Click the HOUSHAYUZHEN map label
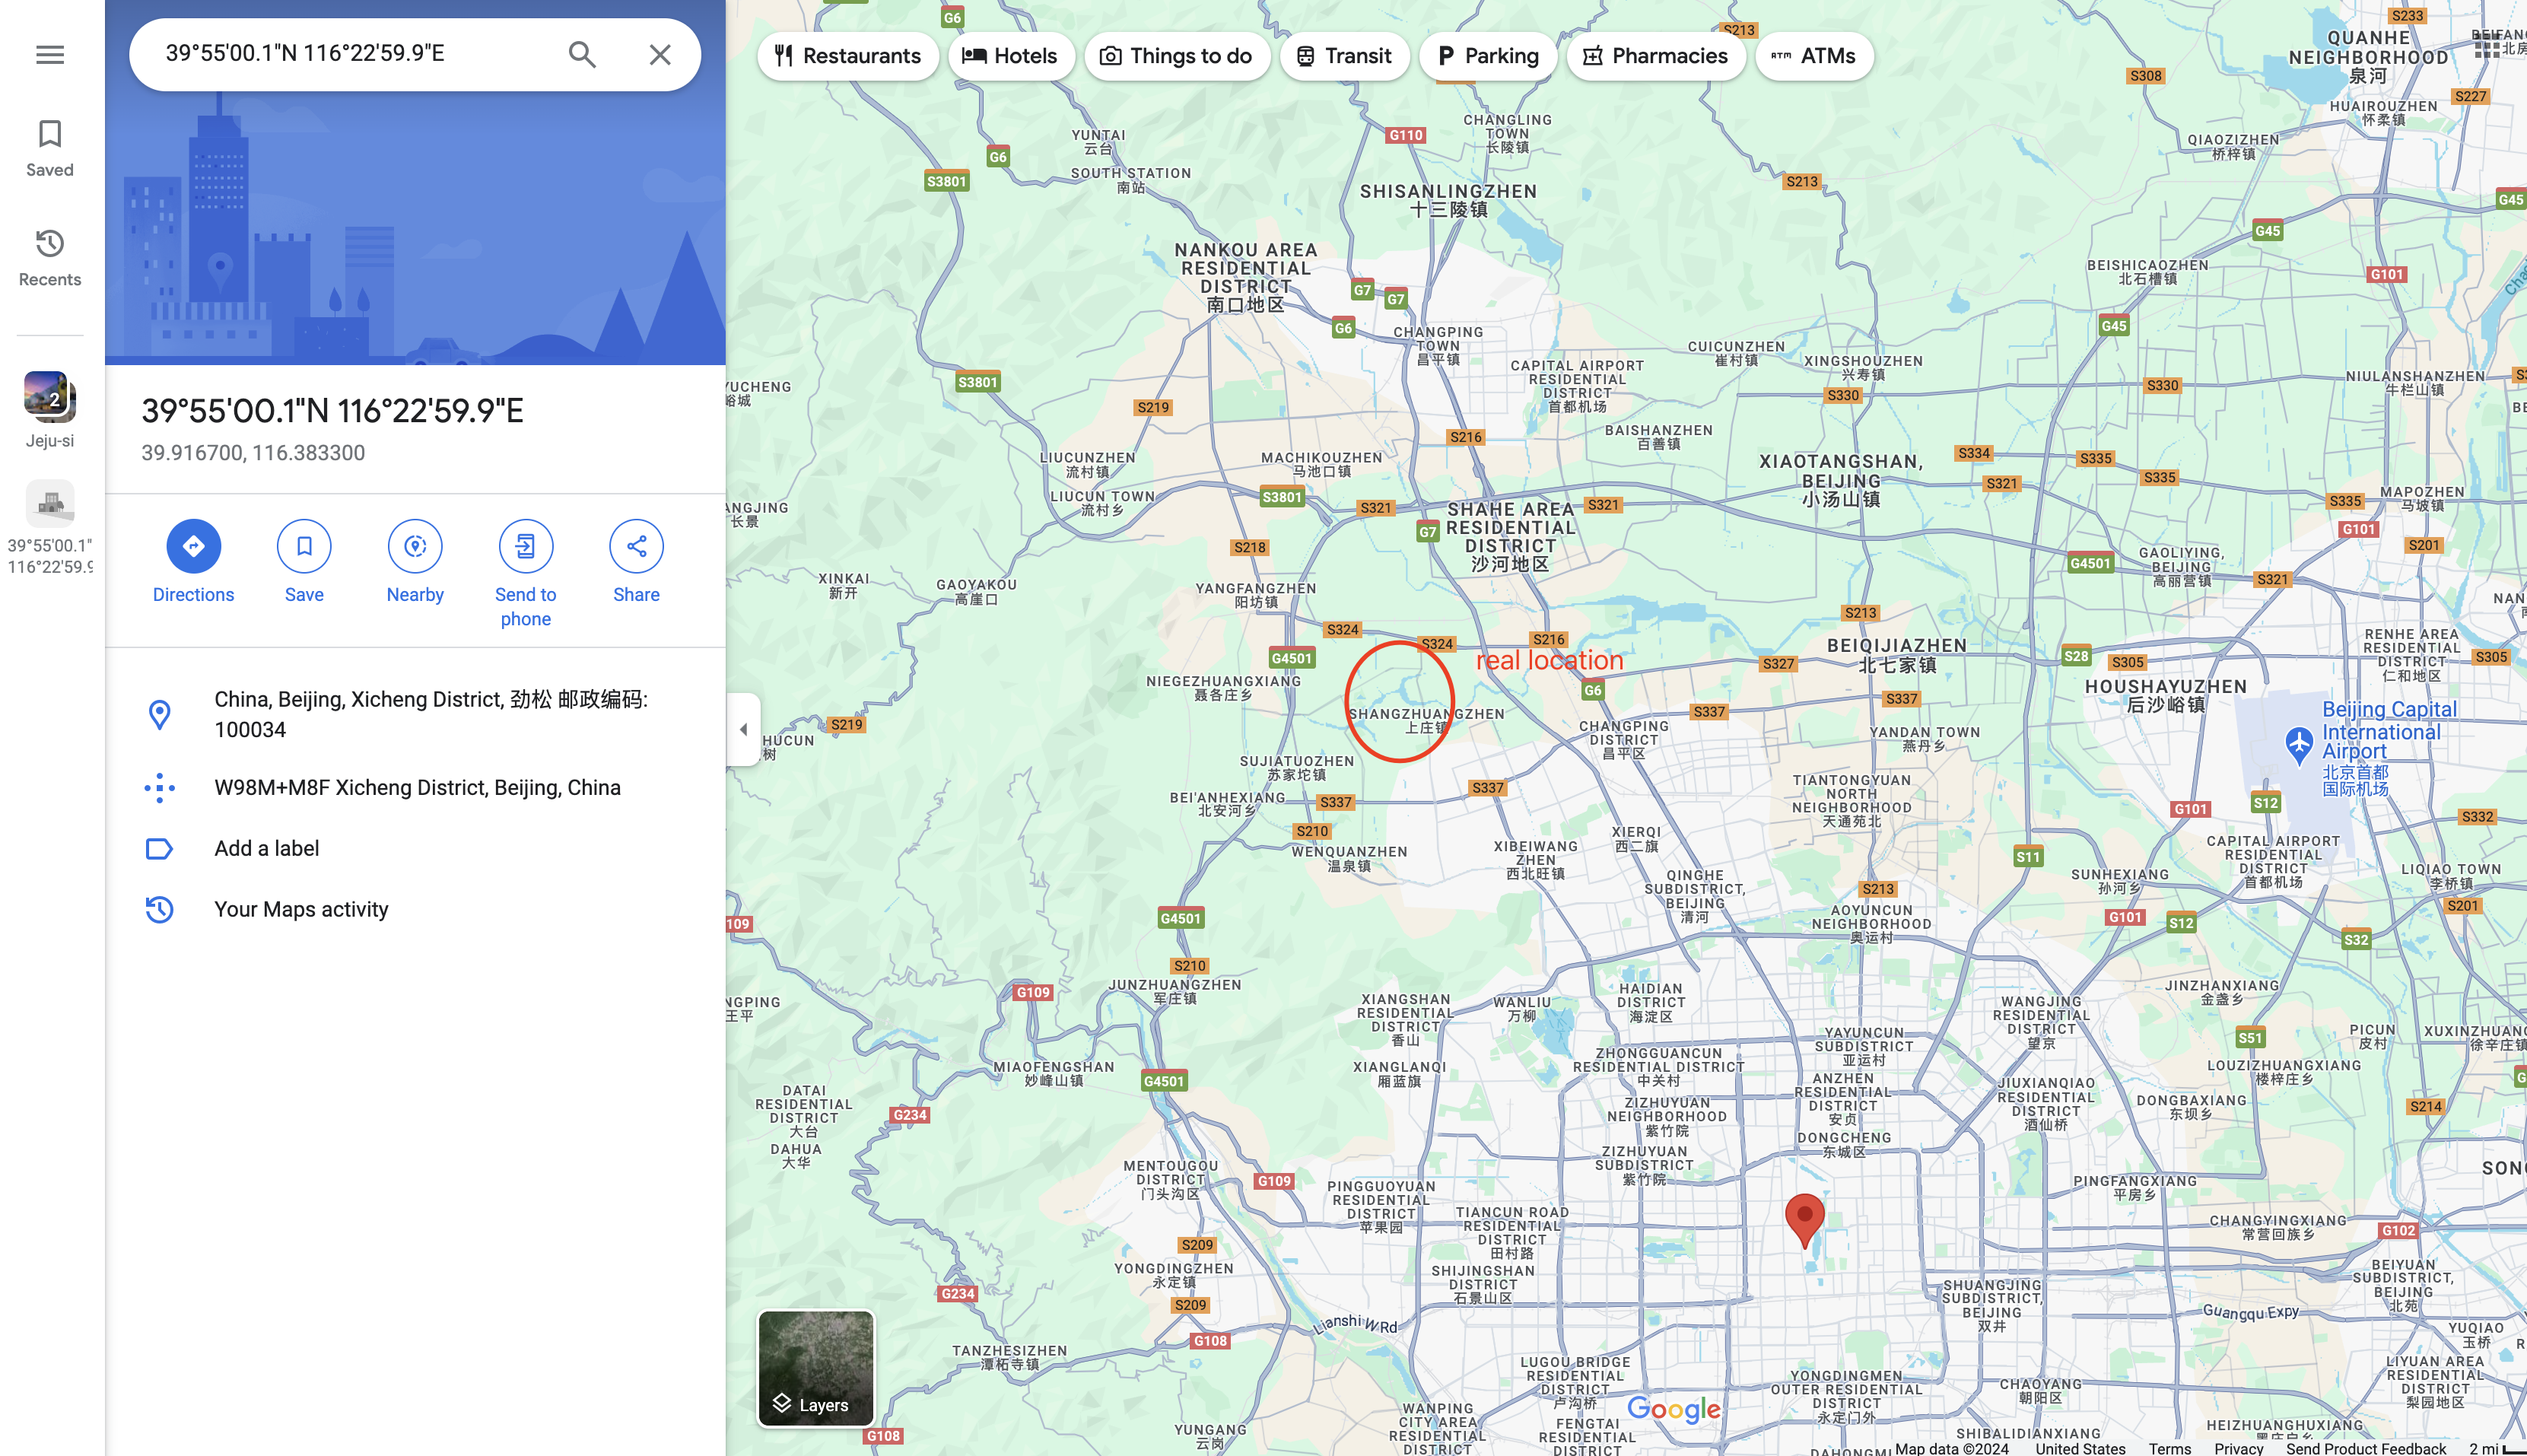This screenshot has height=1456, width=2527. tap(2165, 695)
